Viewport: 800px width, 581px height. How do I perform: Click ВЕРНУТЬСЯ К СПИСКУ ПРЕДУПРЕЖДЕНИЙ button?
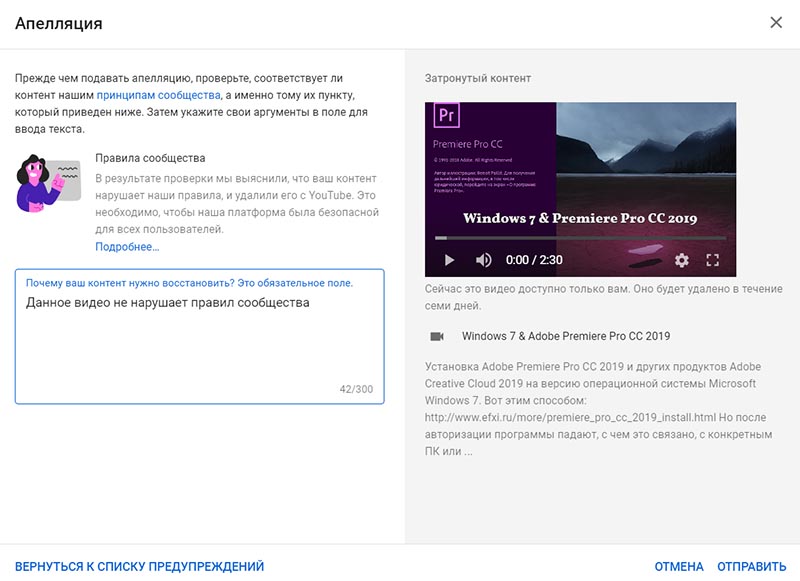point(139,567)
